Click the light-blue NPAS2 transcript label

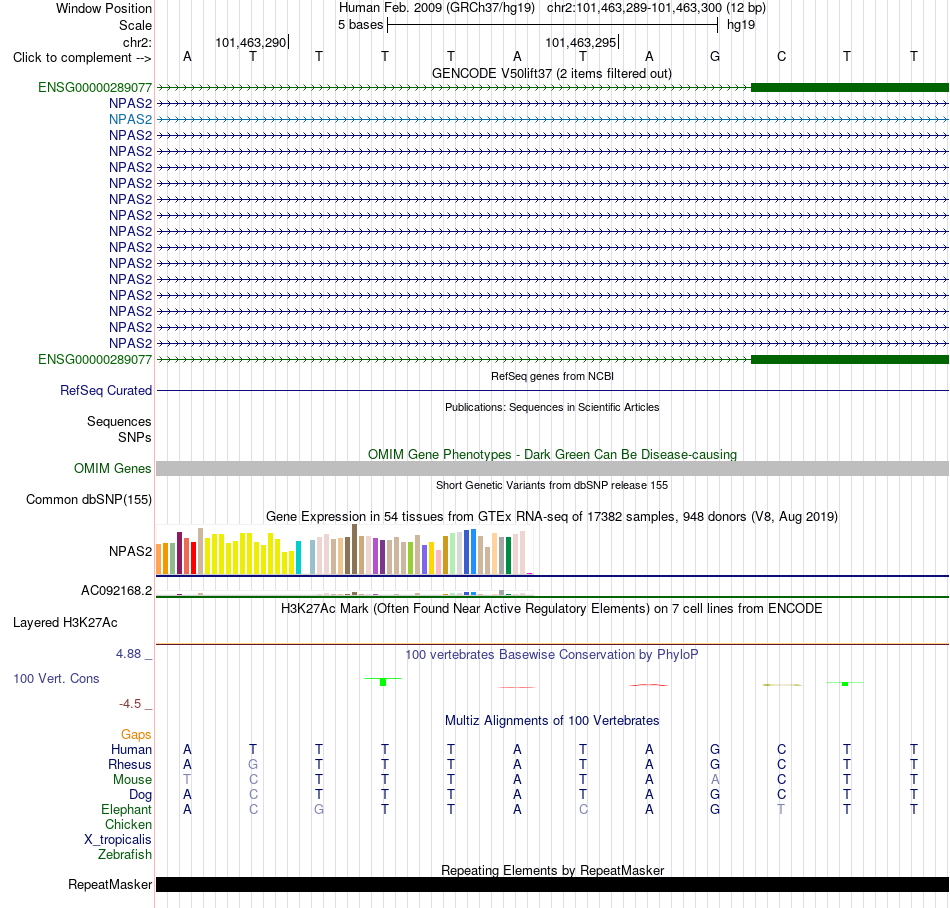pos(130,119)
